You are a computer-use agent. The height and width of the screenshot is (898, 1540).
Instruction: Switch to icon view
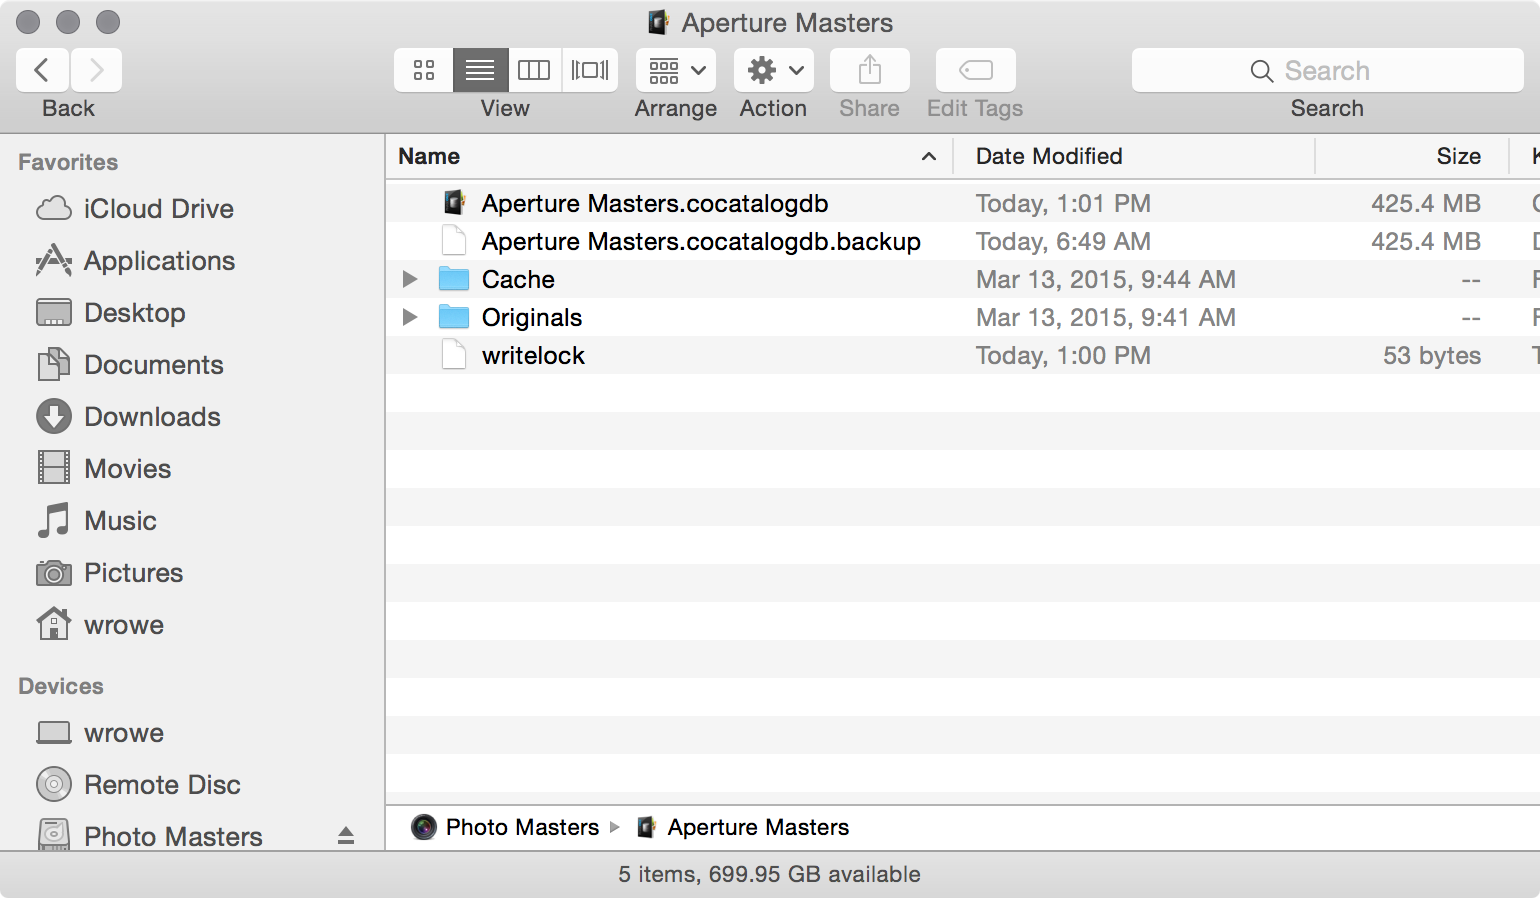pos(424,70)
